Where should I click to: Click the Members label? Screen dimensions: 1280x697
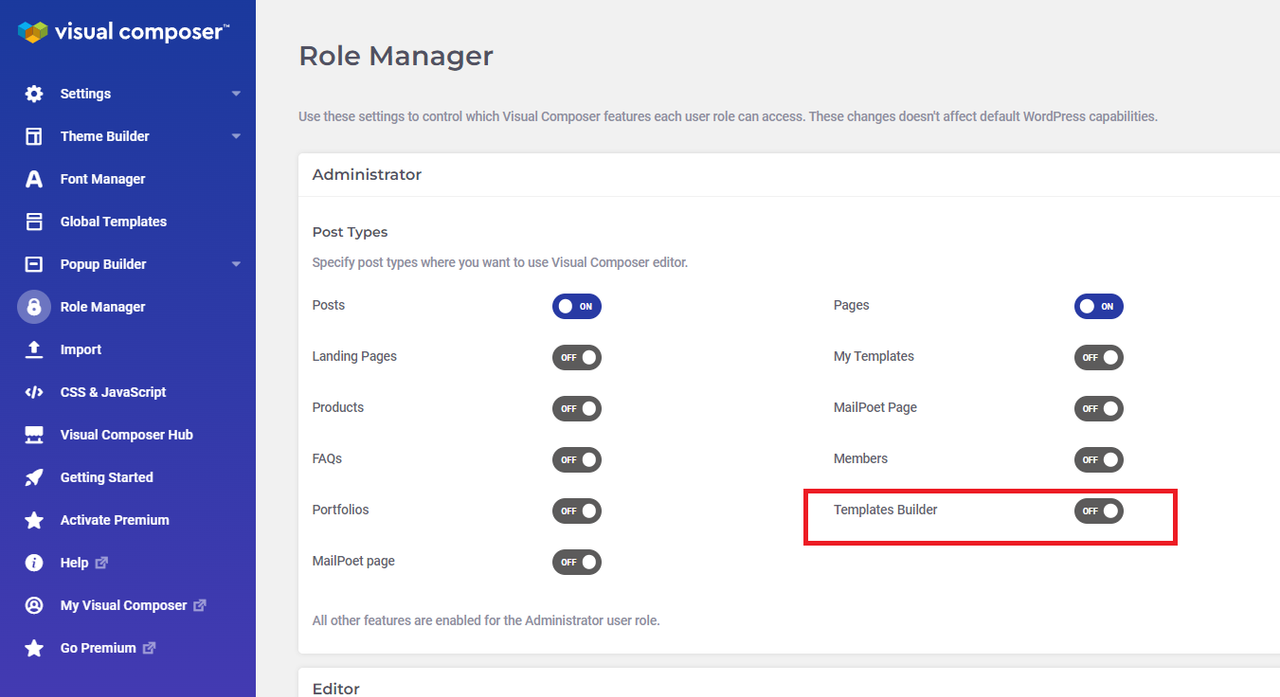click(x=861, y=458)
